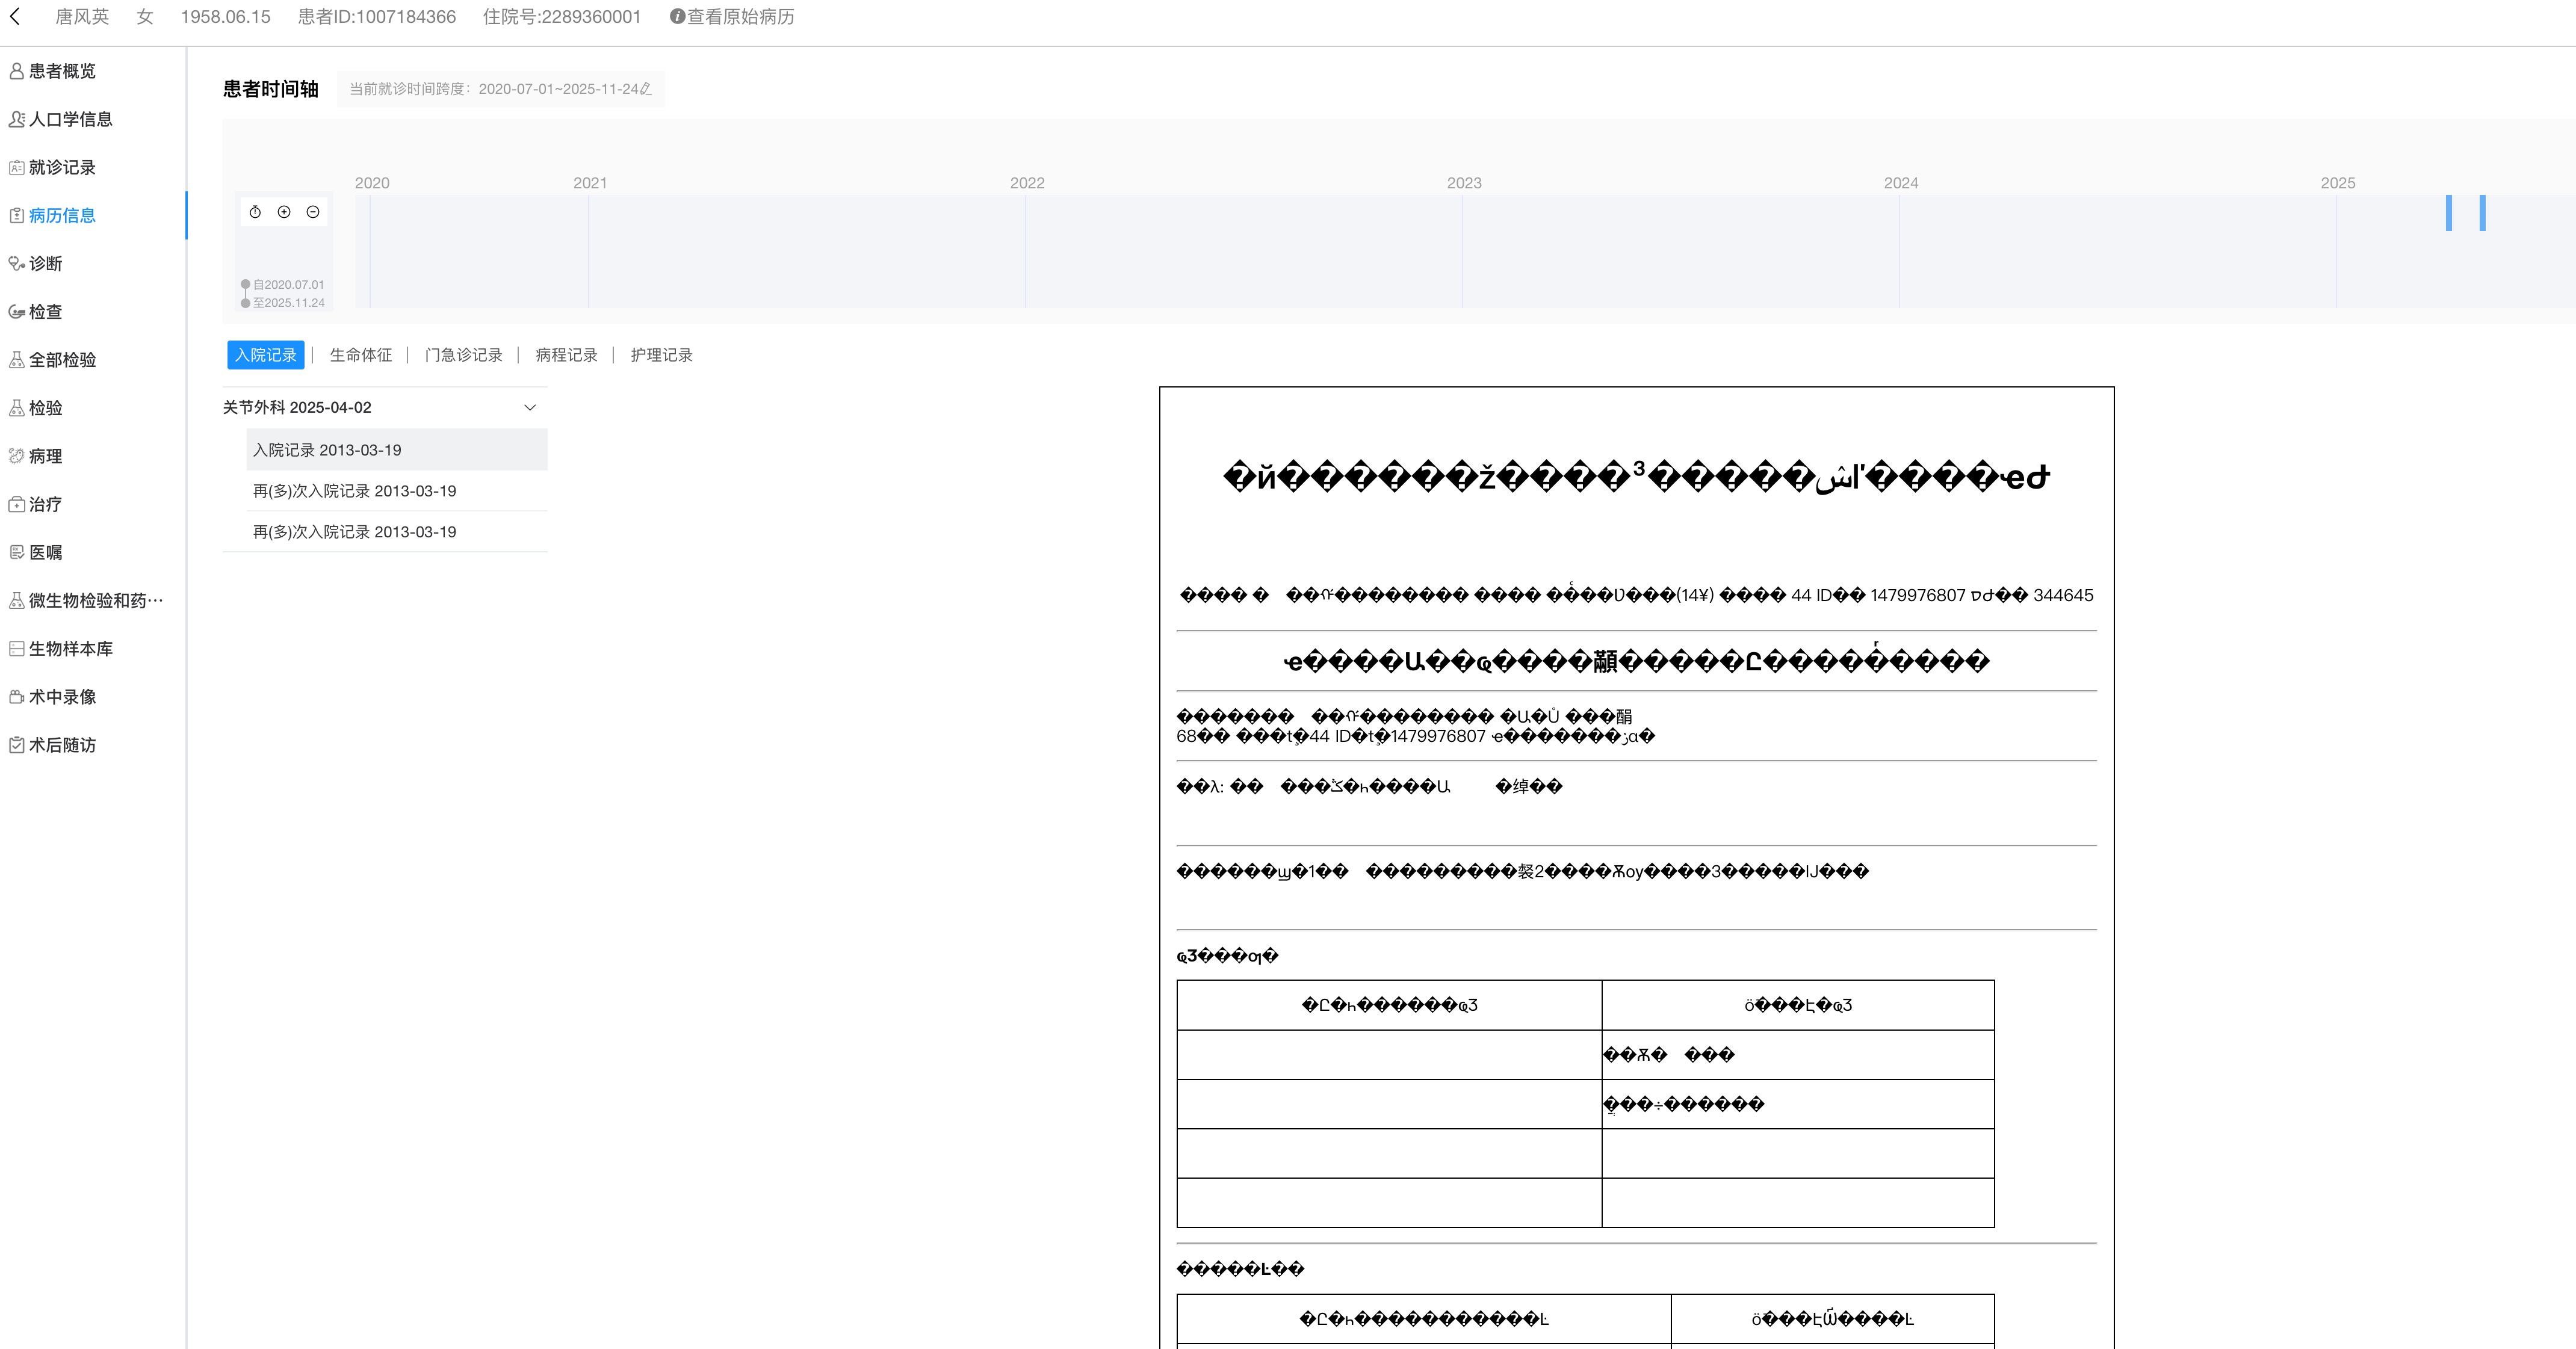Open 术中录像 from the sidebar
The height and width of the screenshot is (1349, 2576).
coord(62,697)
